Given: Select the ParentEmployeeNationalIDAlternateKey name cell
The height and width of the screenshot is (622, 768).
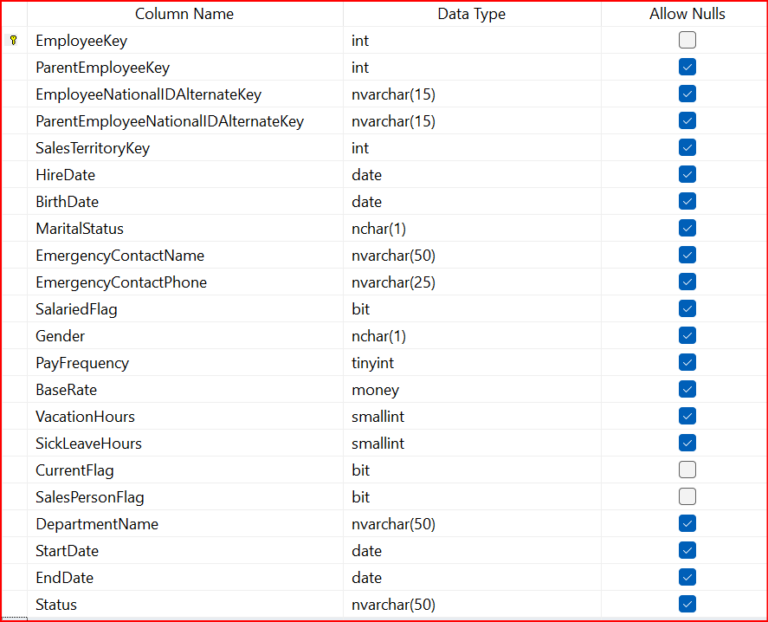Looking at the screenshot, I should click(x=185, y=121).
